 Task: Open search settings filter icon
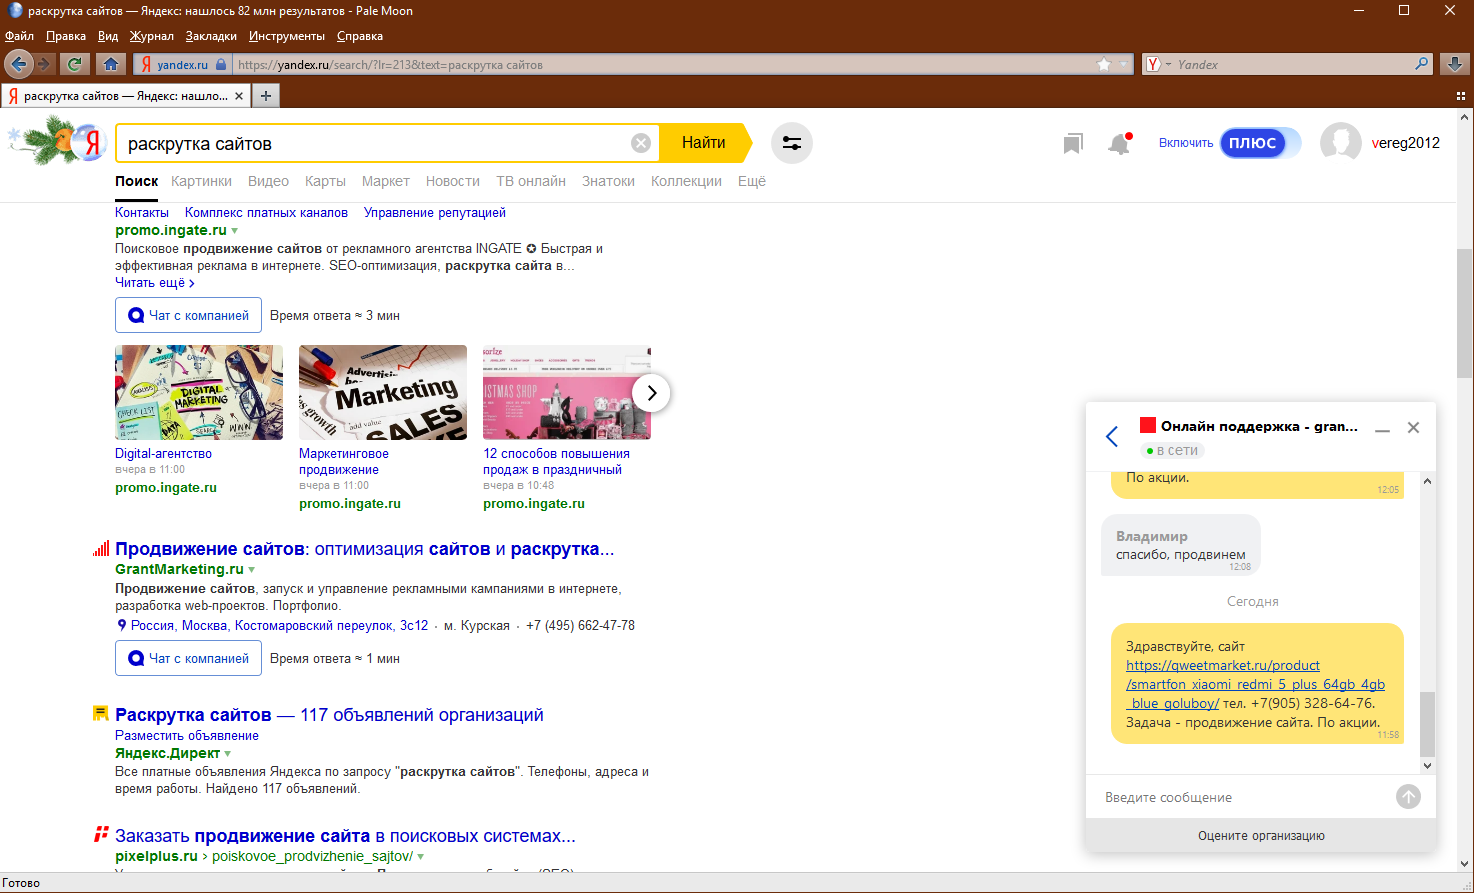[x=792, y=143]
